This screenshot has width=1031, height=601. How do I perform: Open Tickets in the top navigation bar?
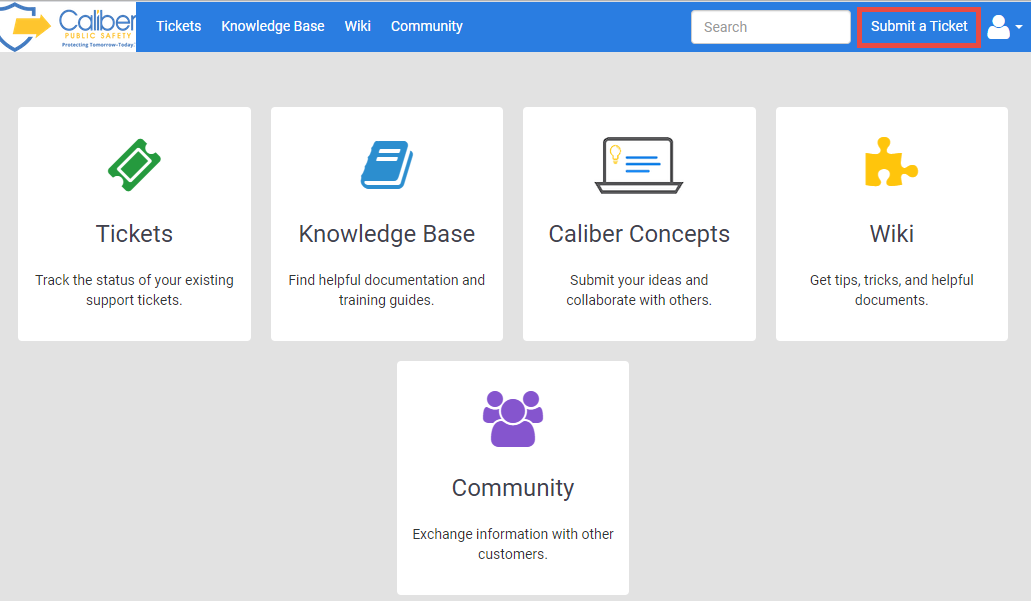[x=178, y=26]
